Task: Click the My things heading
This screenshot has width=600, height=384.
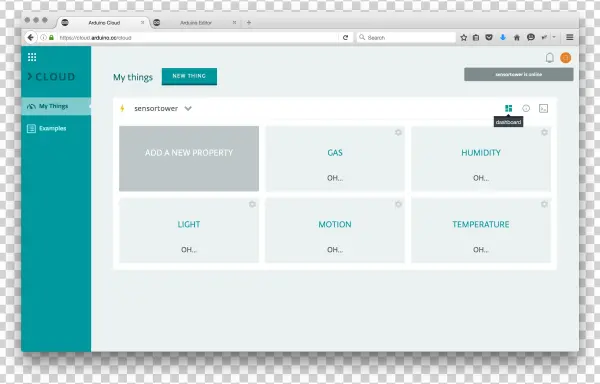Action: (x=133, y=77)
